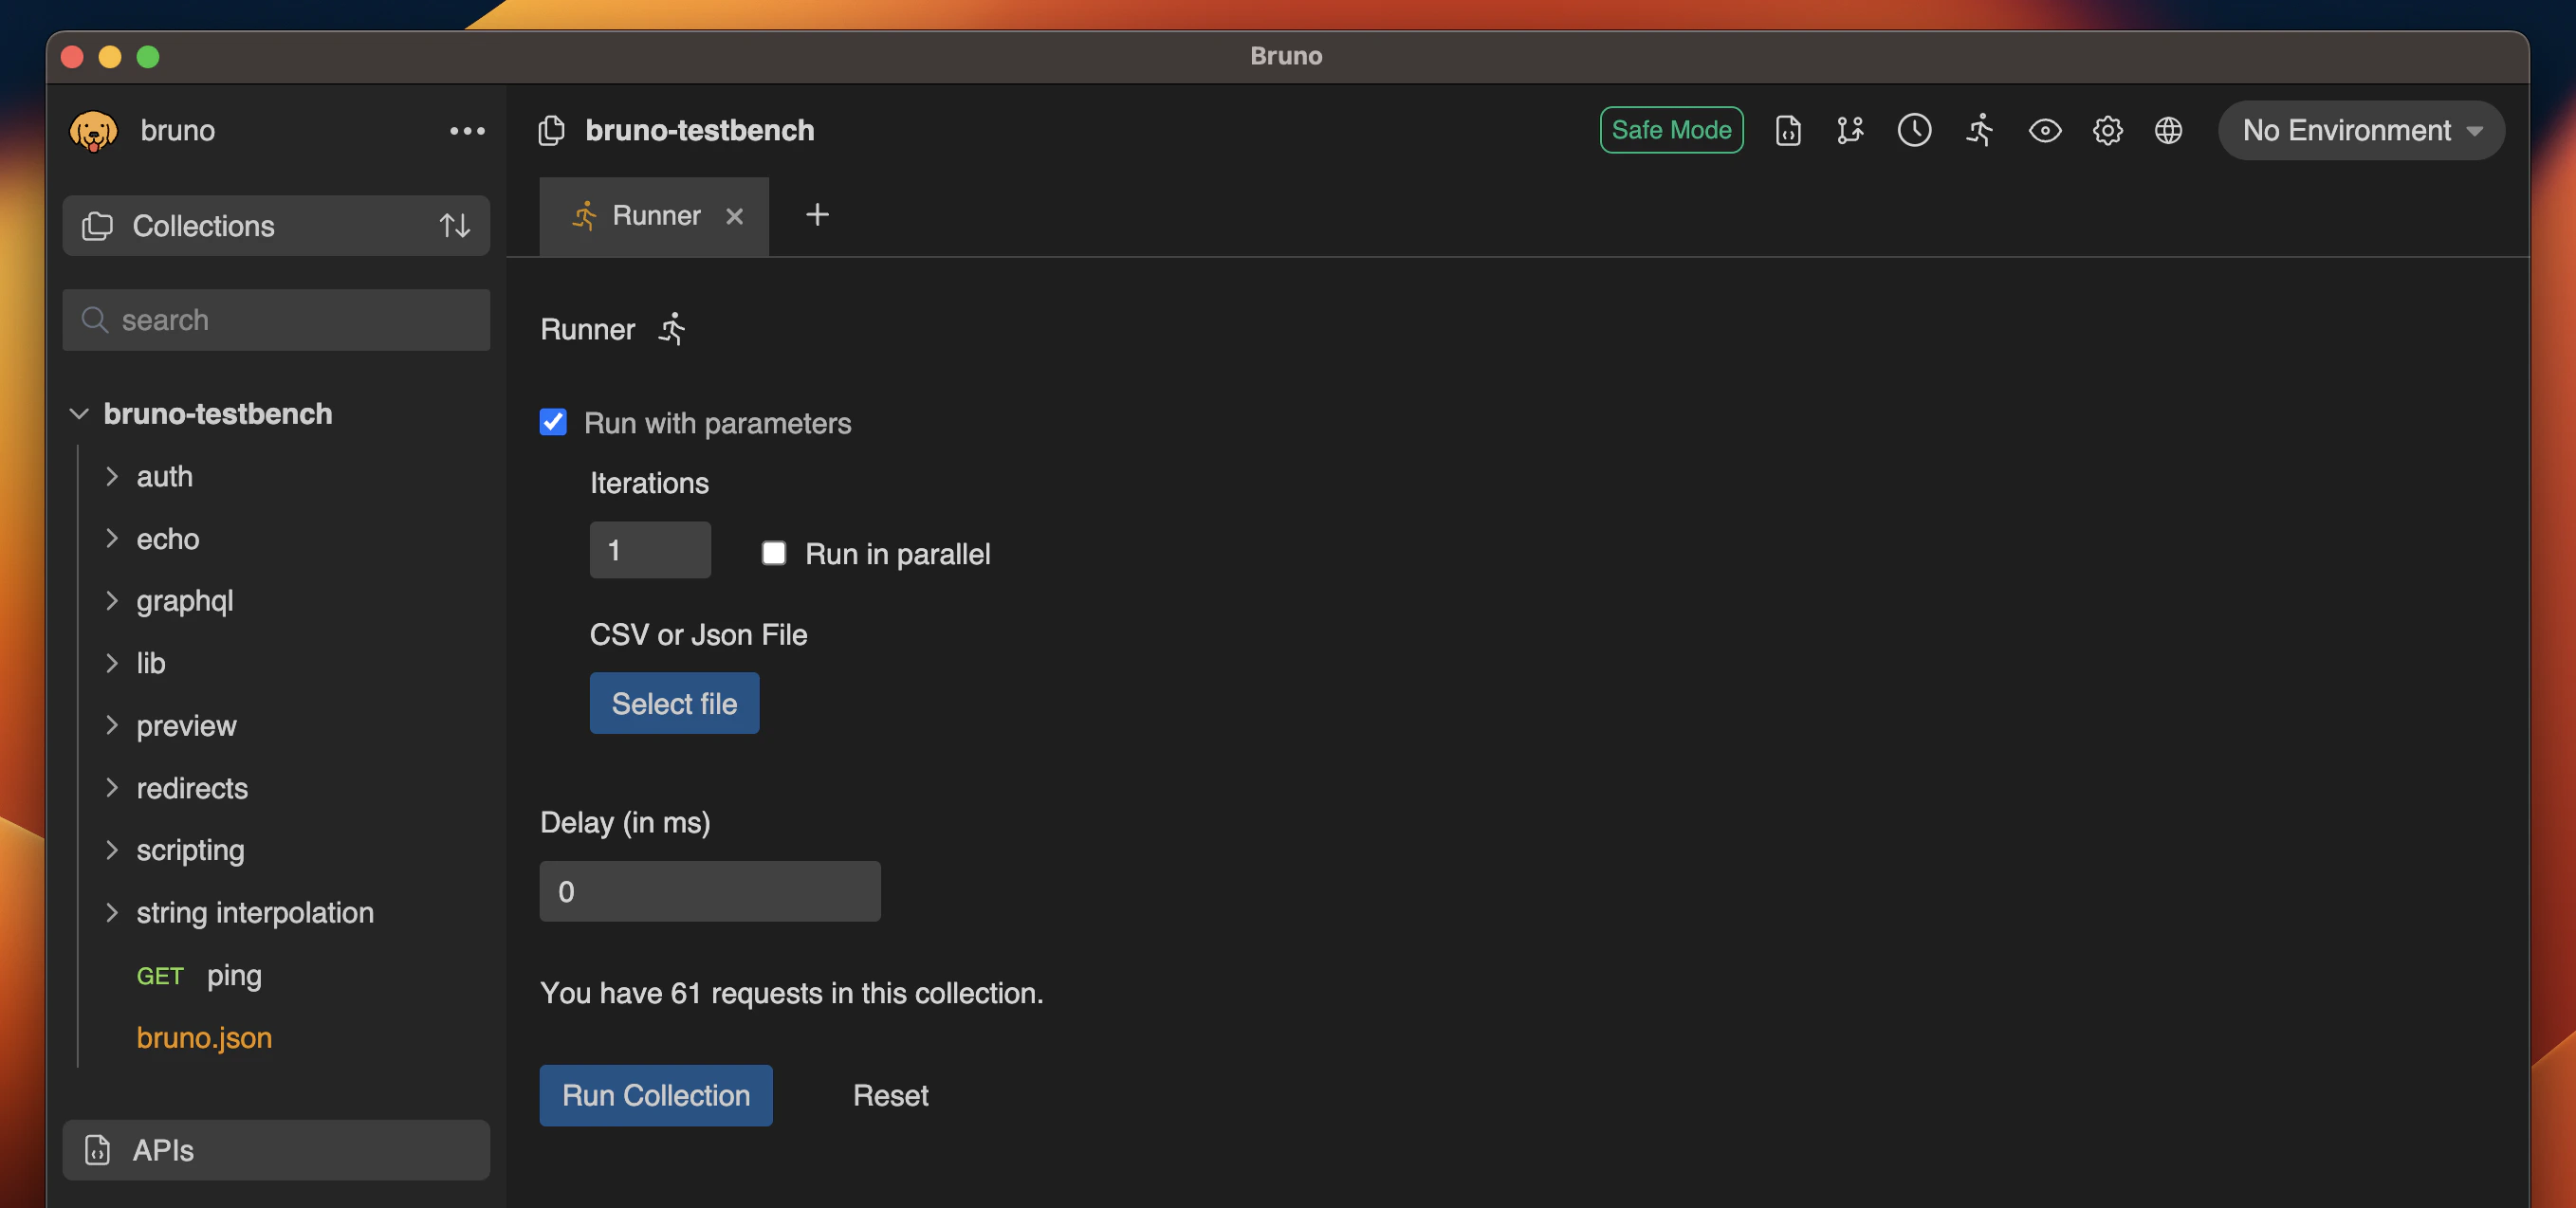Click the Run Collection button
This screenshot has height=1208, width=2576.
click(x=655, y=1095)
